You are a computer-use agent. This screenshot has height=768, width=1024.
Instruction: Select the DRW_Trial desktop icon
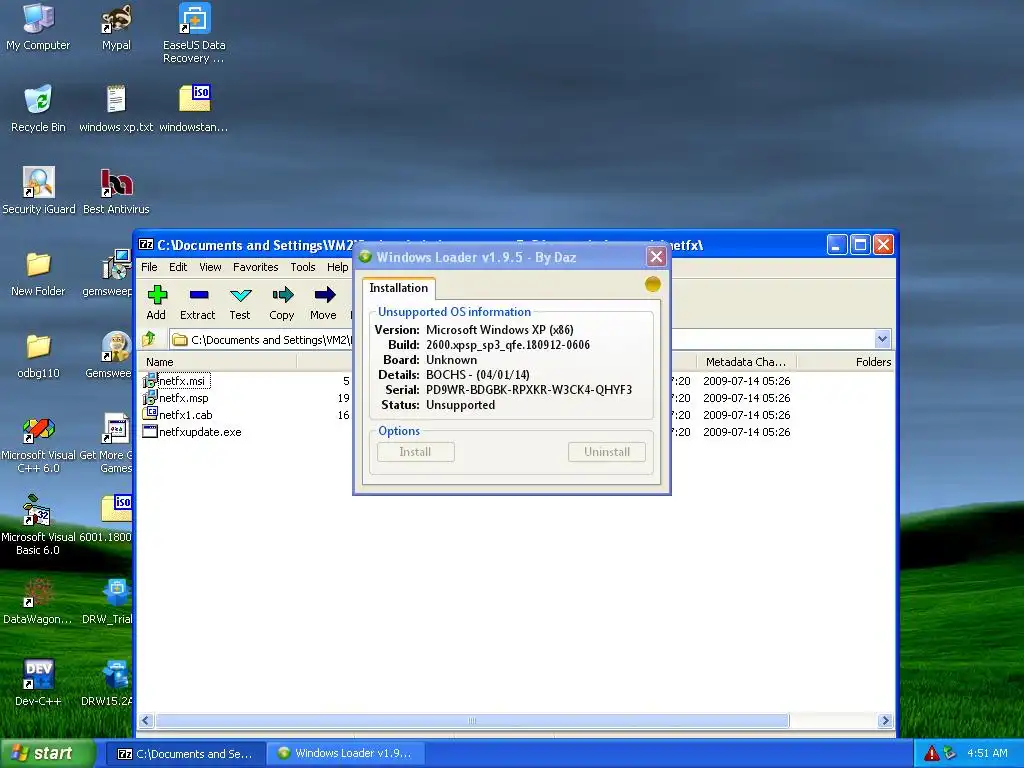(x=108, y=601)
